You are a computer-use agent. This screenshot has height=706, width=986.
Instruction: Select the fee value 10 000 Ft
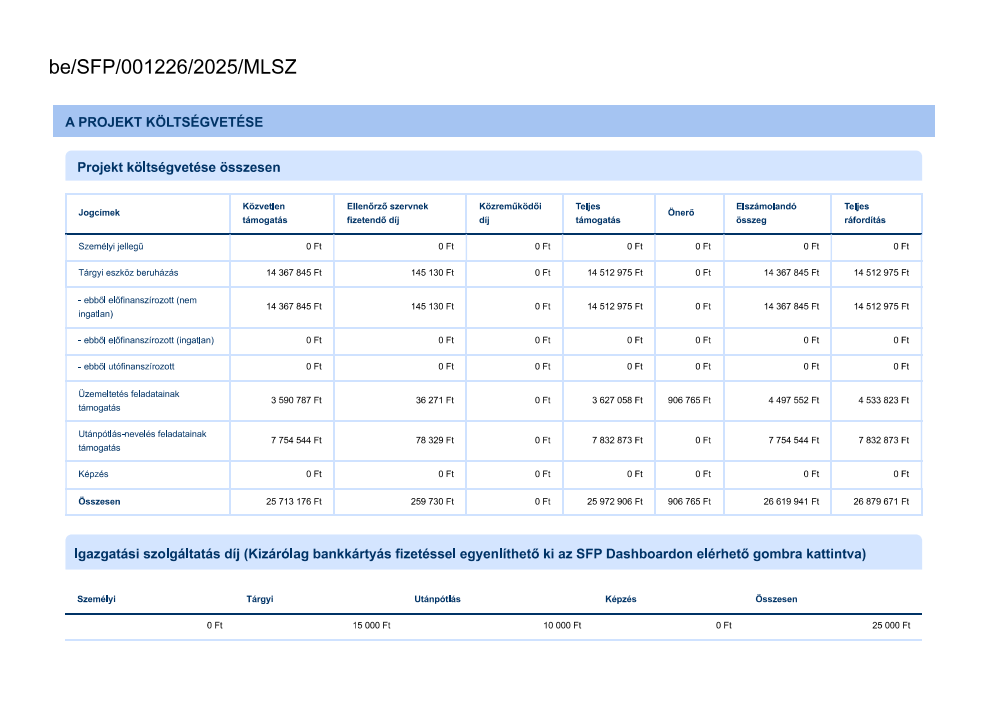(x=562, y=626)
